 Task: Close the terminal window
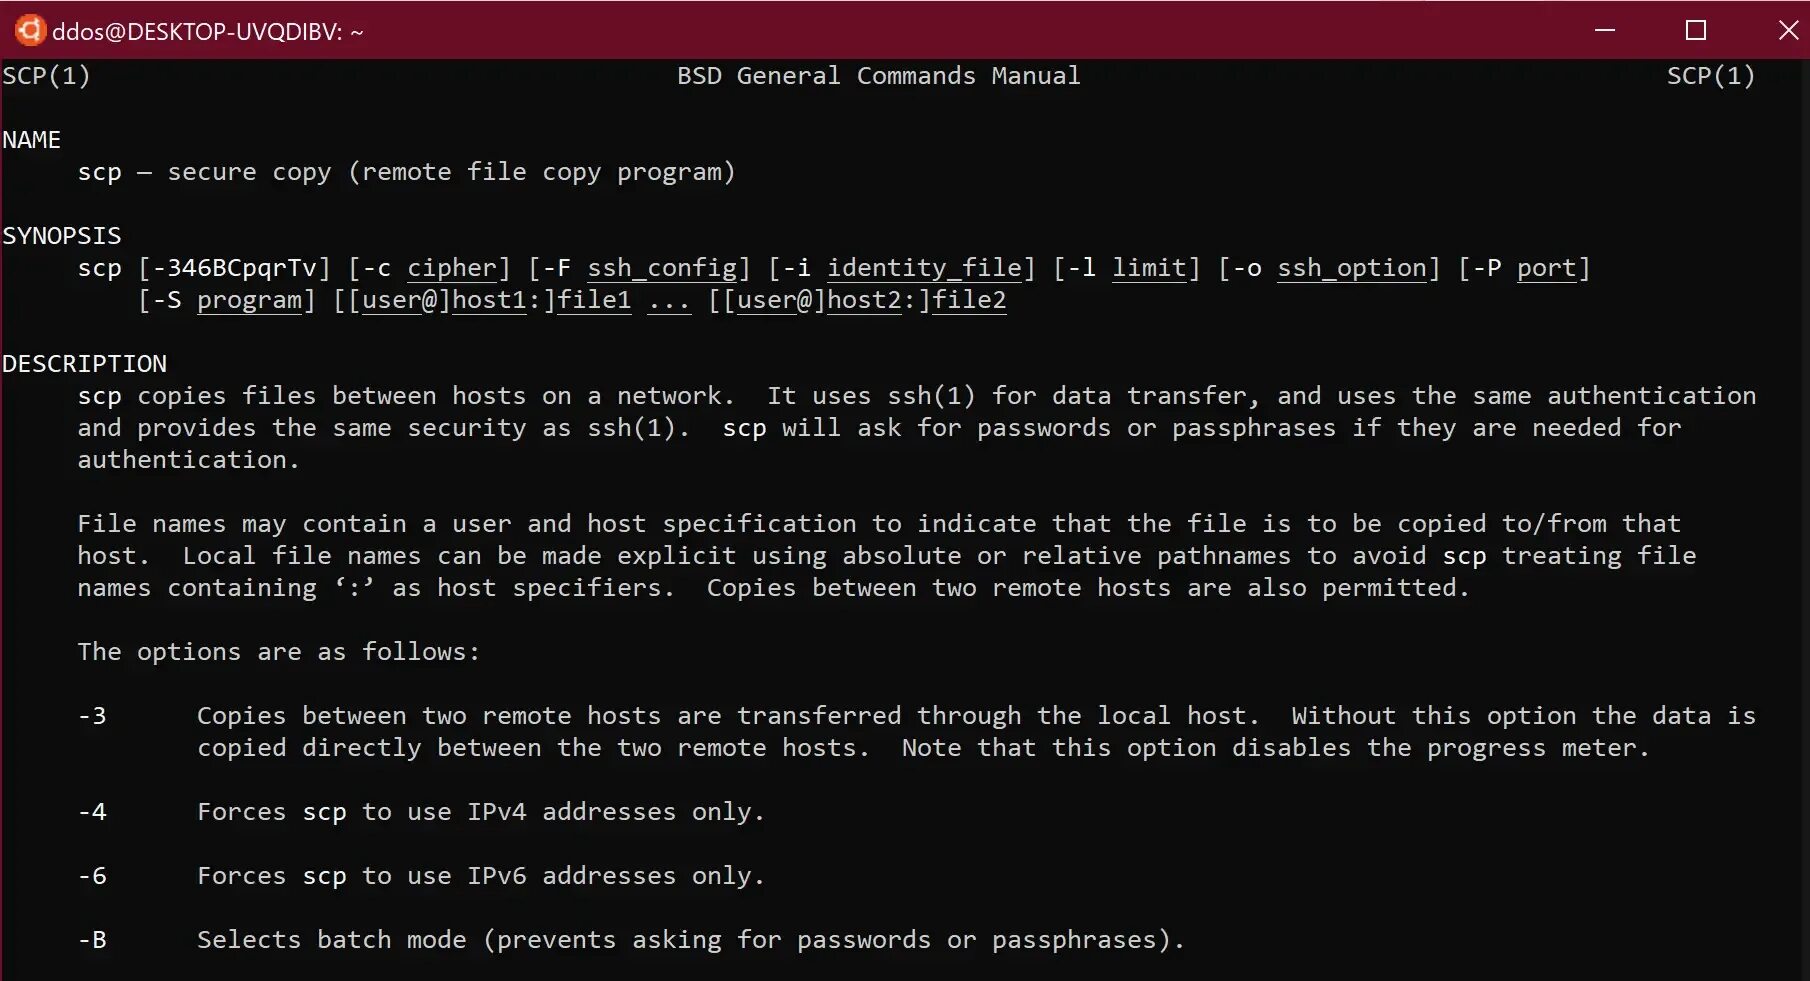tap(1788, 30)
